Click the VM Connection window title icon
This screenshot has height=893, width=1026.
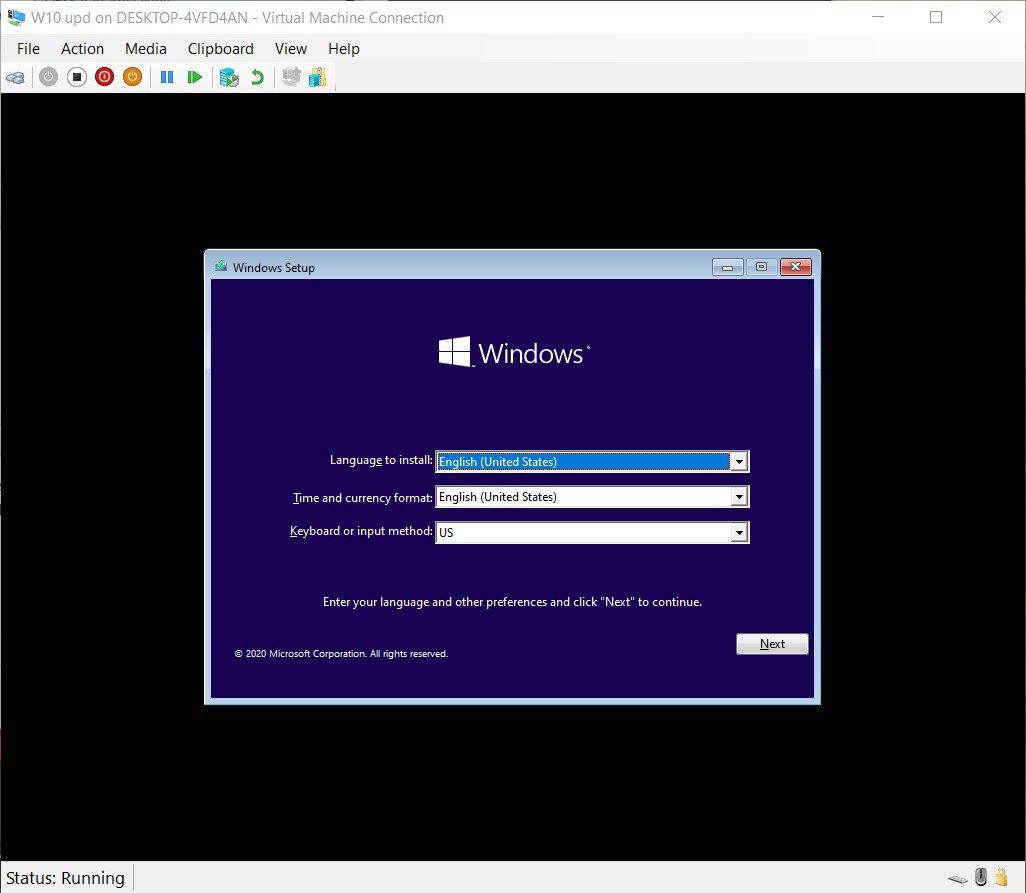[x=16, y=17]
